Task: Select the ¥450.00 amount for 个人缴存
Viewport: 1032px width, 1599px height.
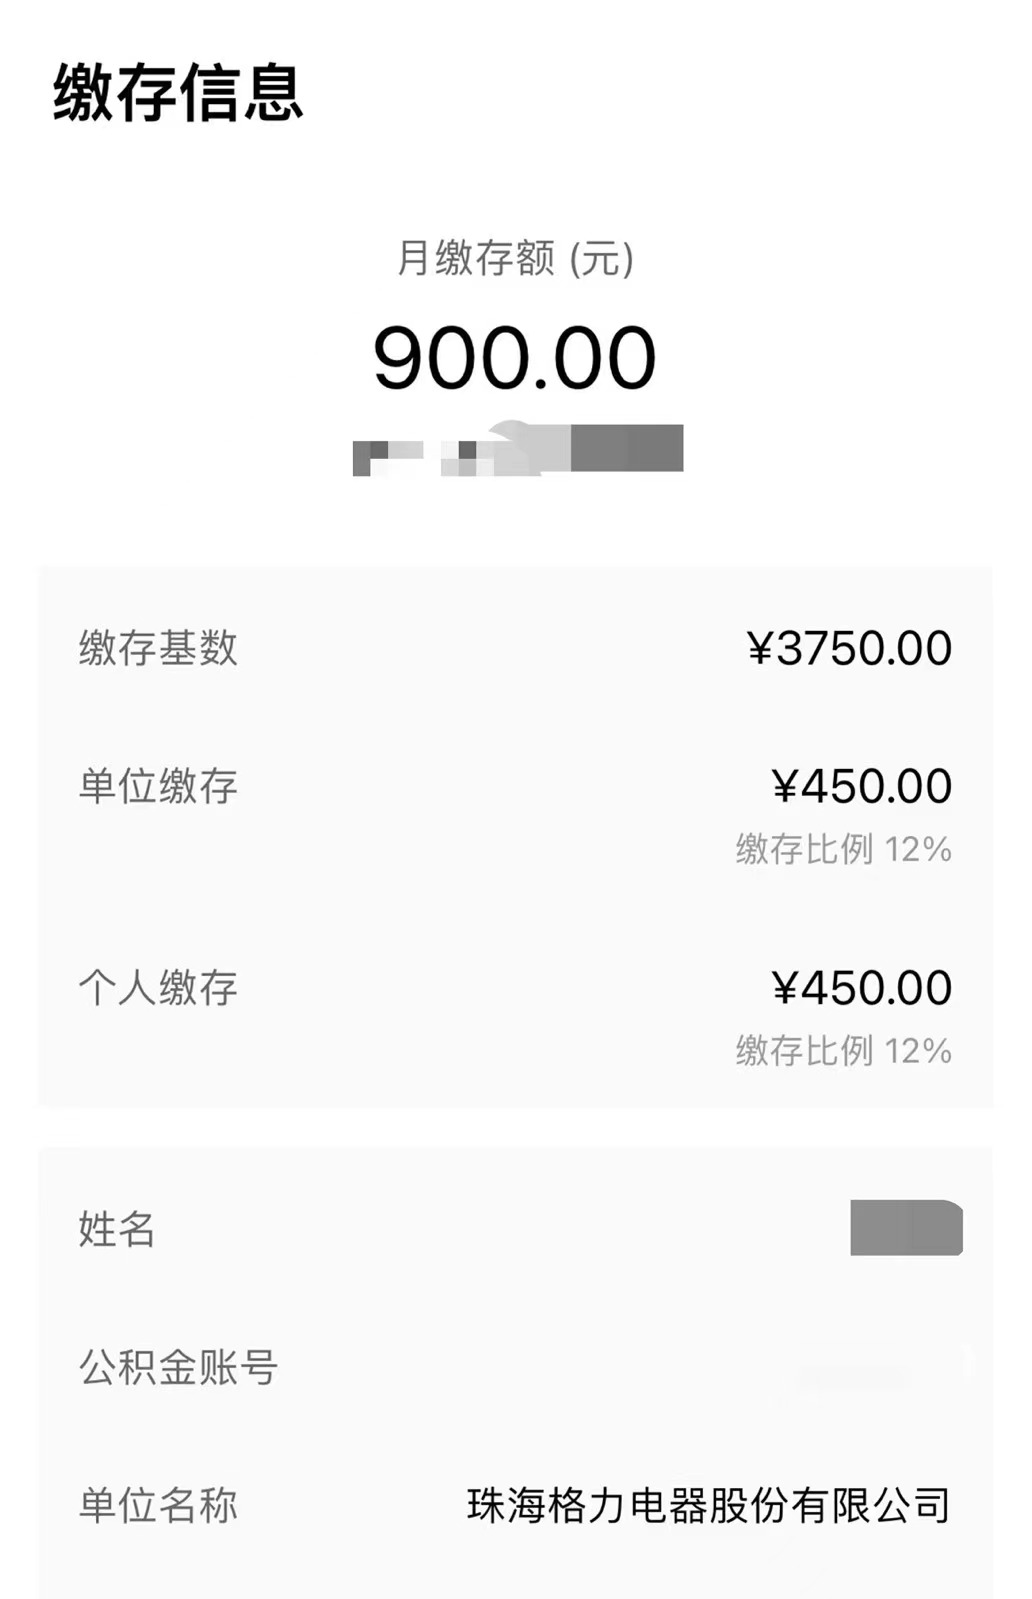Action: click(862, 988)
